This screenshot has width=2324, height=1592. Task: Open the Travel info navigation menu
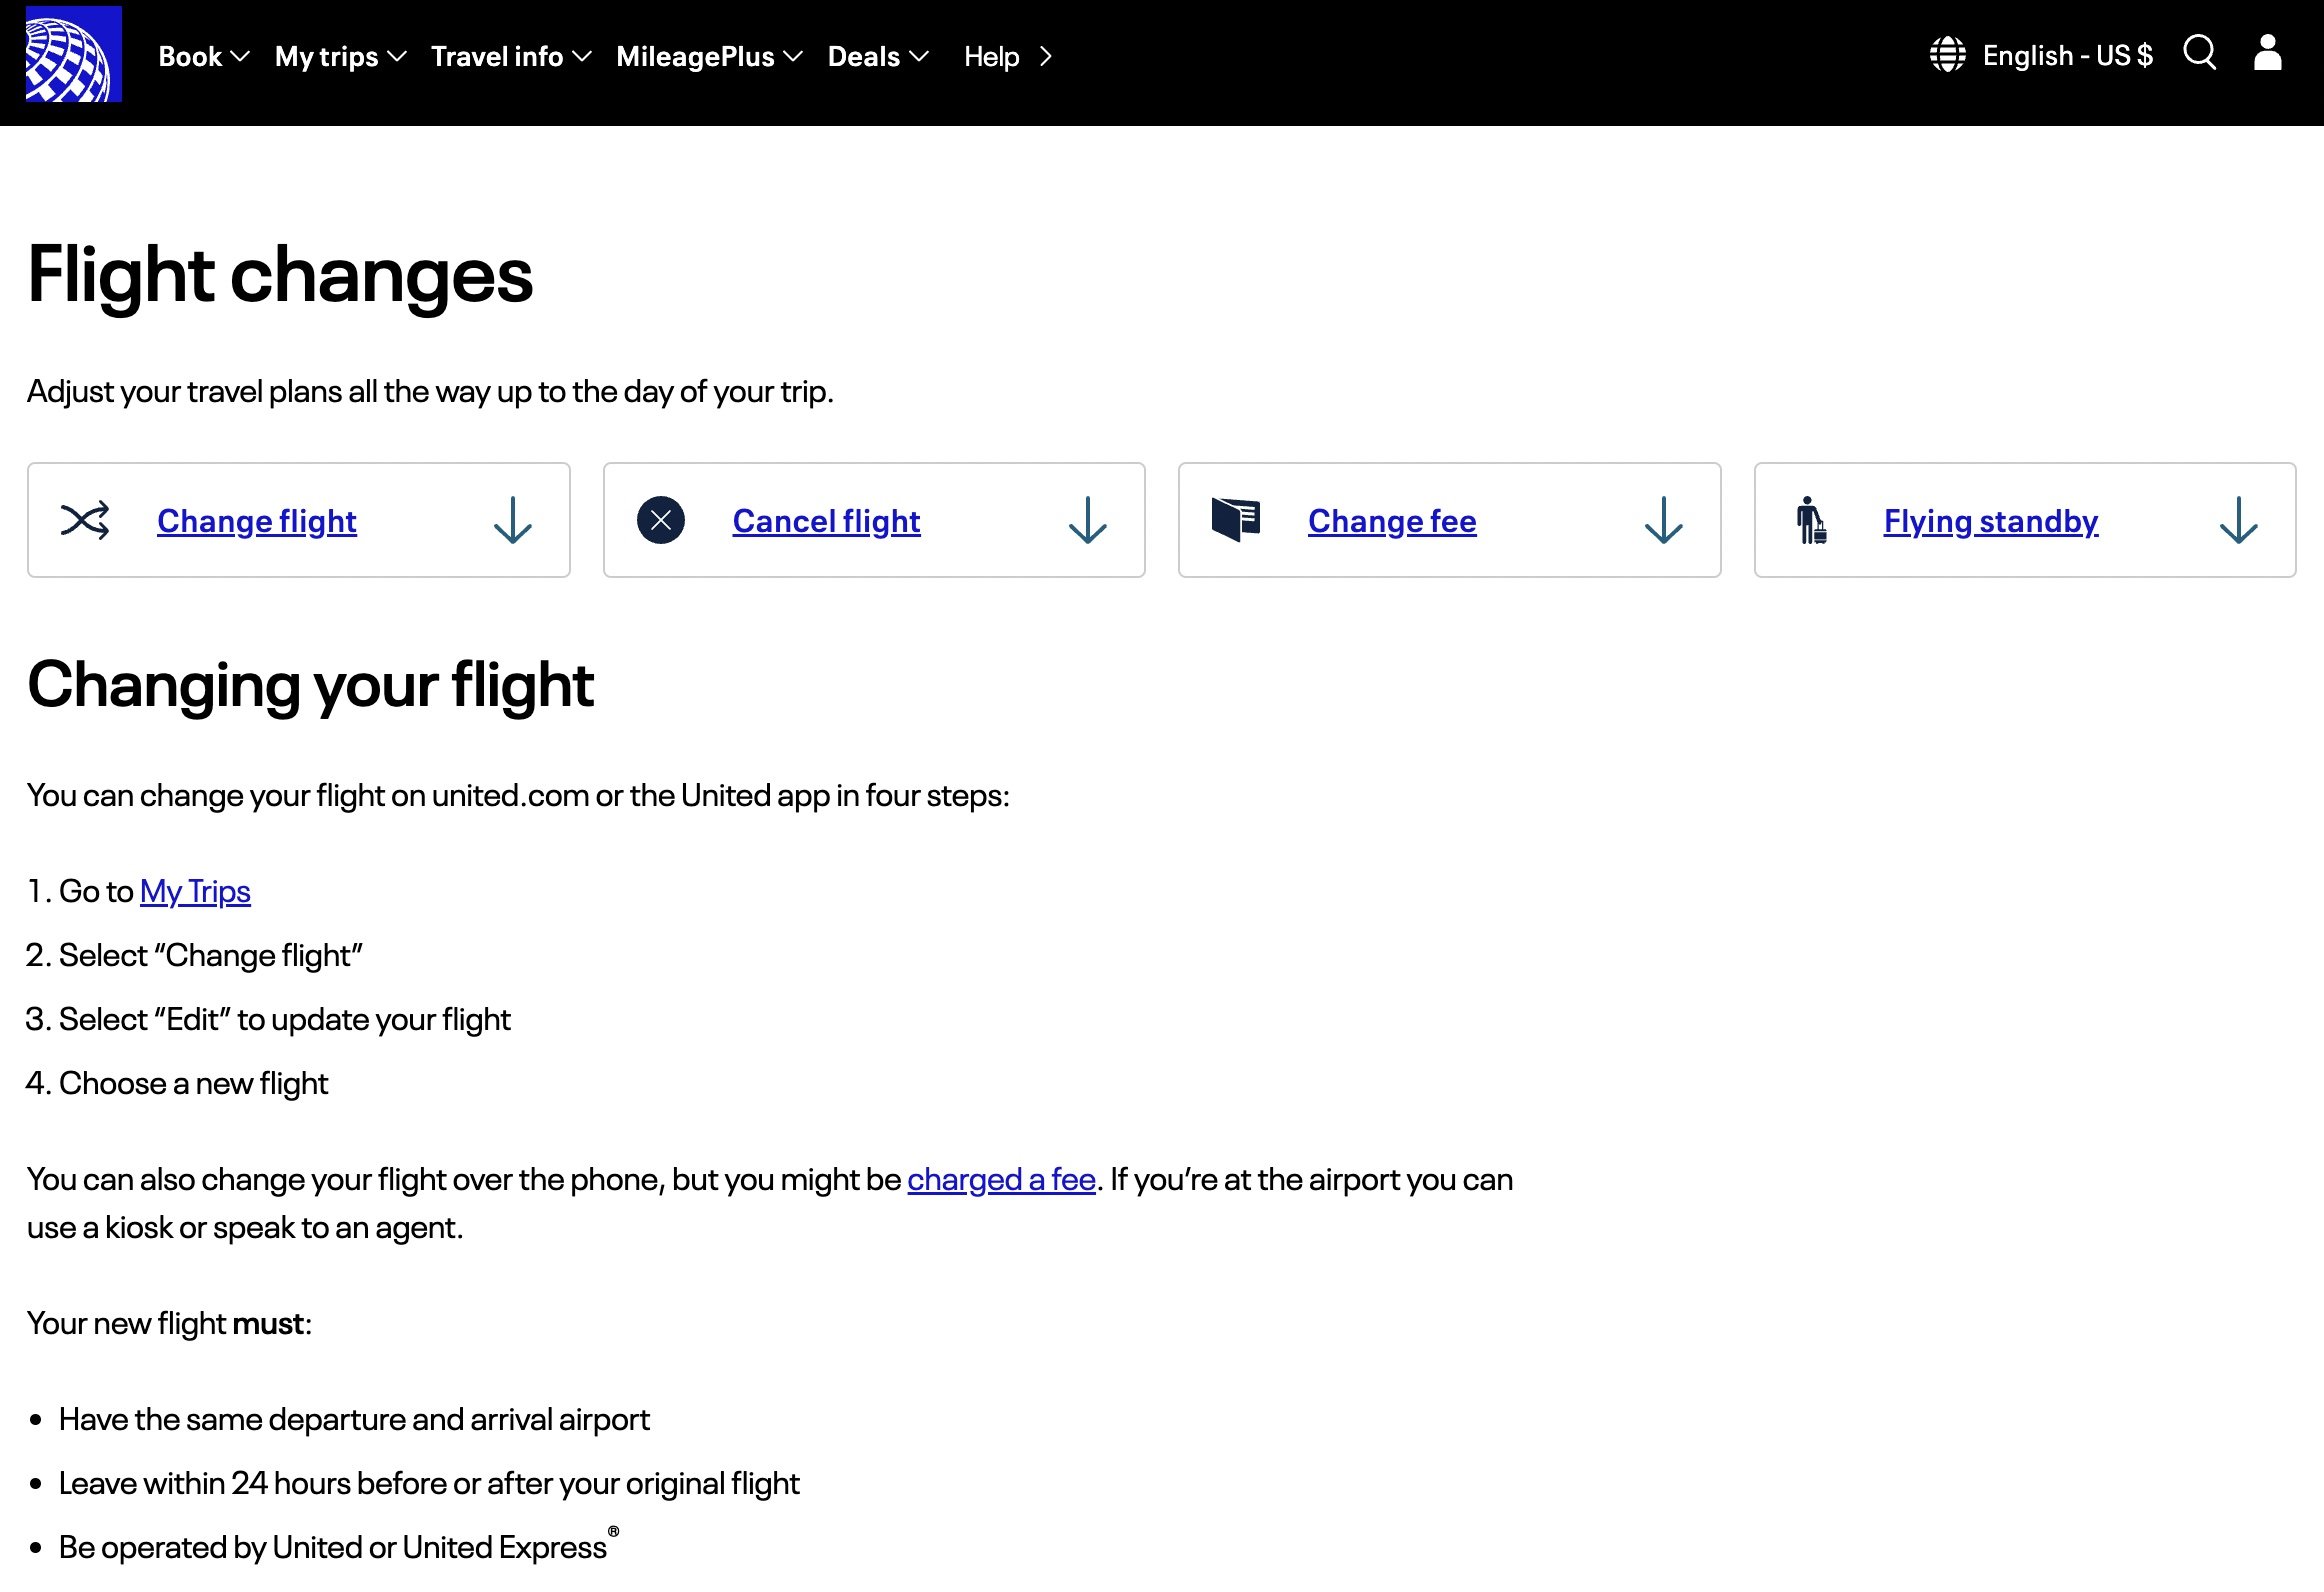pos(511,57)
